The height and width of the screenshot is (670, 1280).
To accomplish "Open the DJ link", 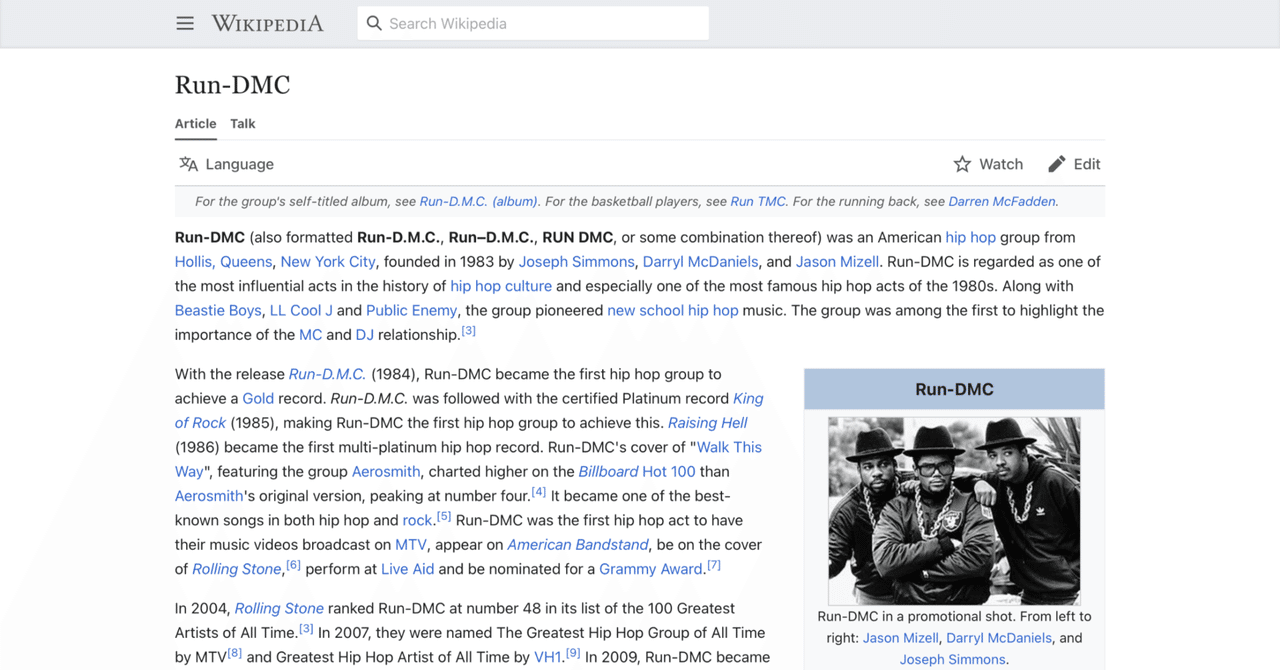I will tap(365, 335).
